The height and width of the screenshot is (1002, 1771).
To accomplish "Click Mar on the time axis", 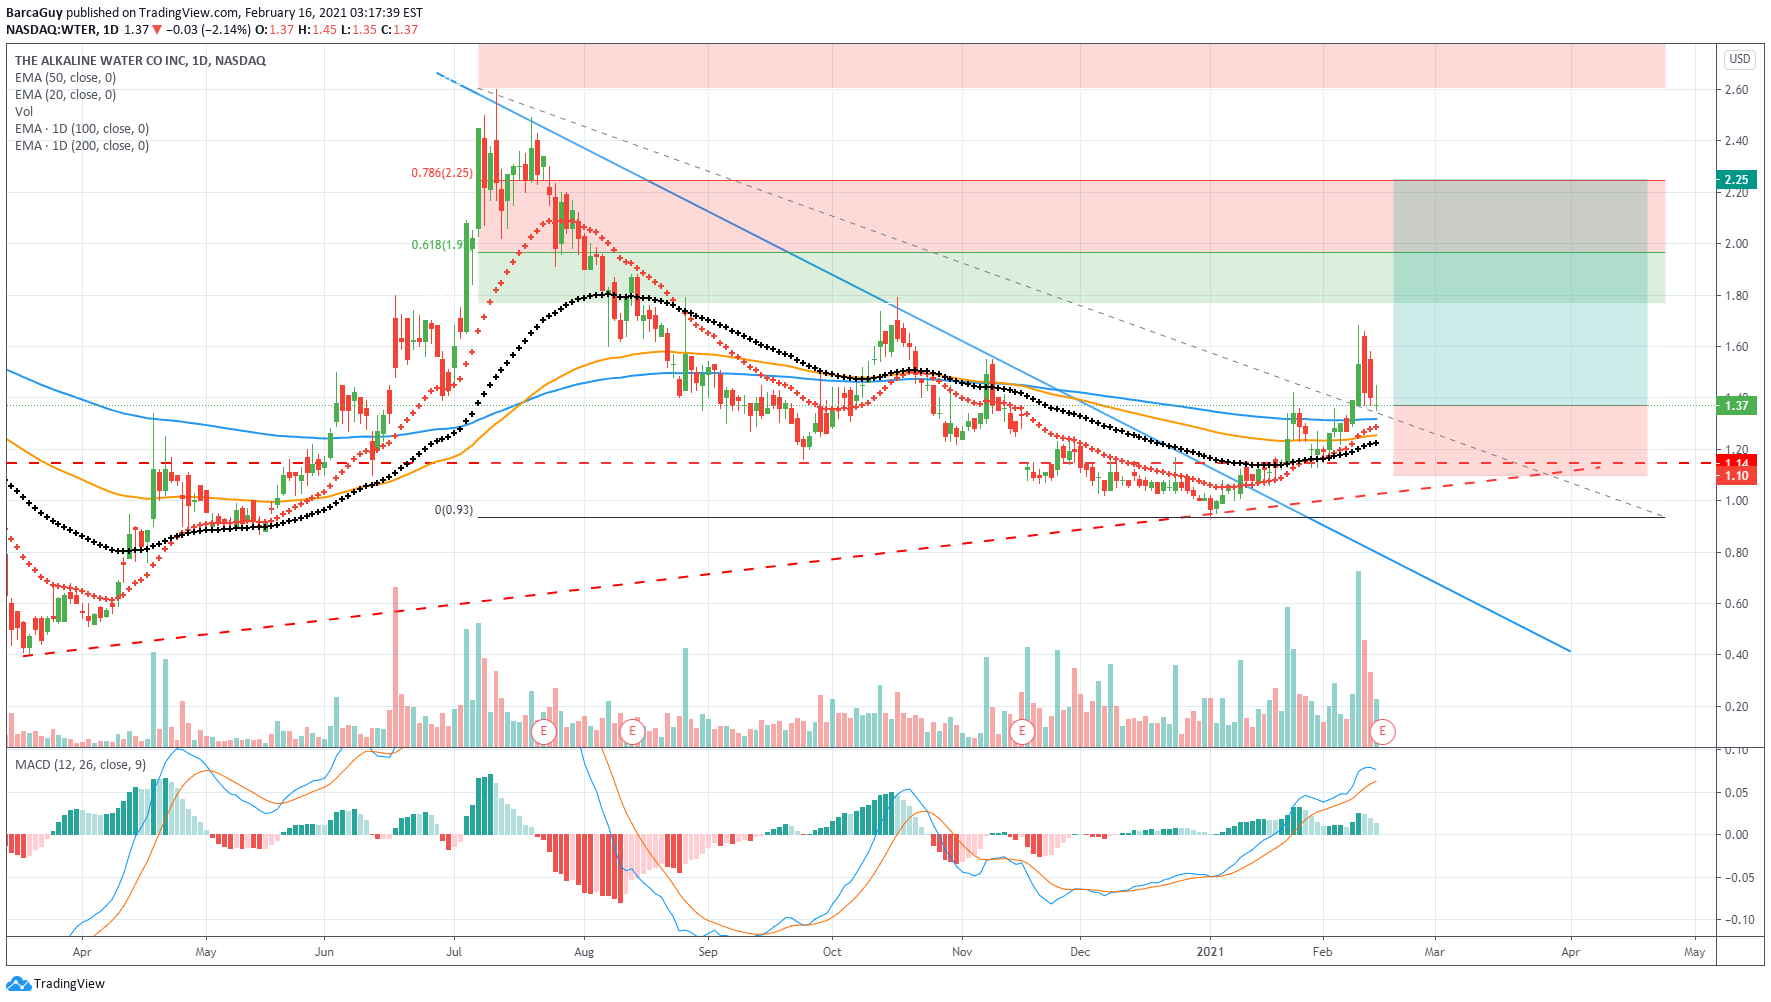I will (1434, 952).
